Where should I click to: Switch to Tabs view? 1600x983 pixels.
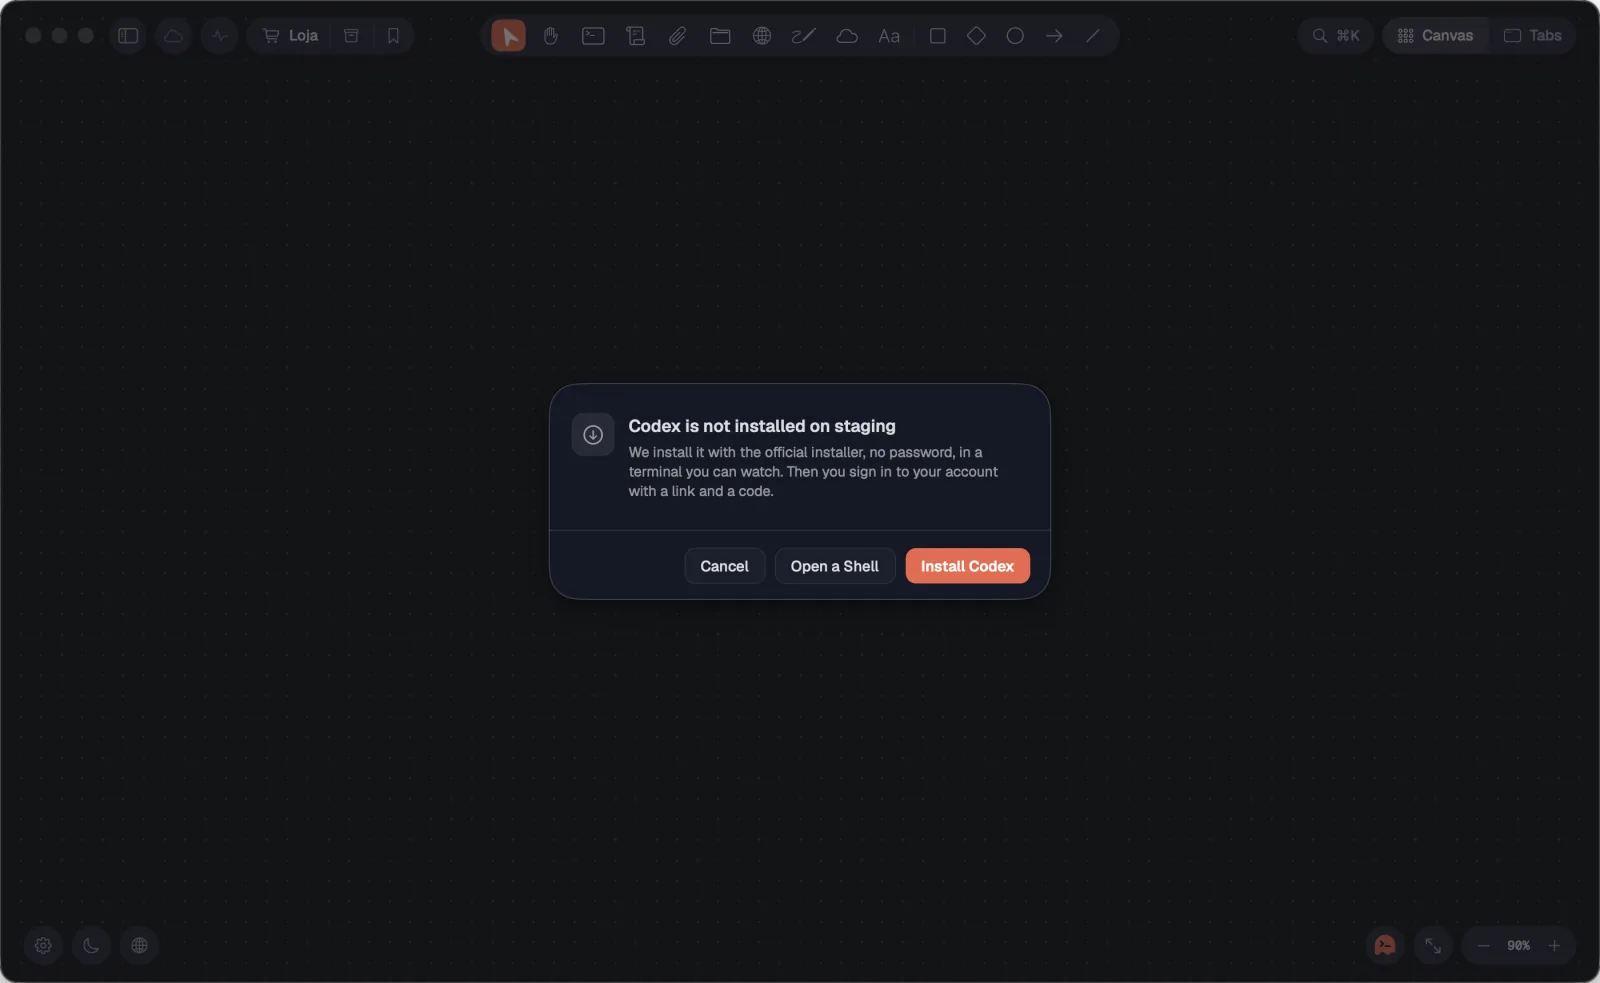(x=1532, y=36)
